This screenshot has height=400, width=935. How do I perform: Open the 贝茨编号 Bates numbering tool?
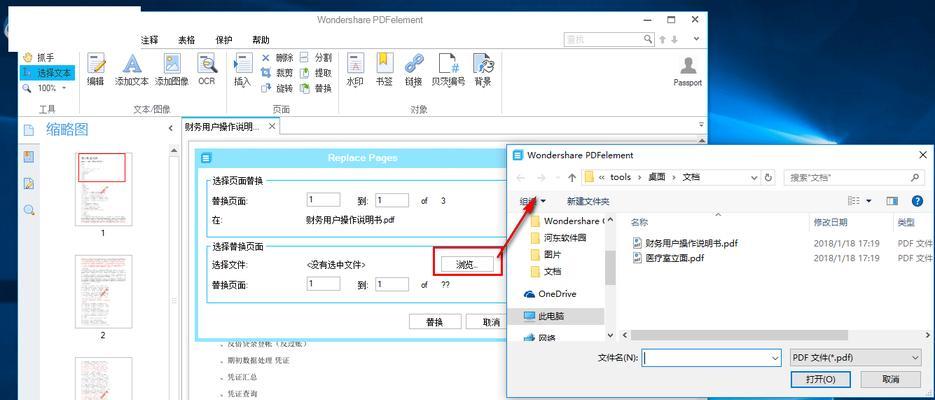point(448,70)
